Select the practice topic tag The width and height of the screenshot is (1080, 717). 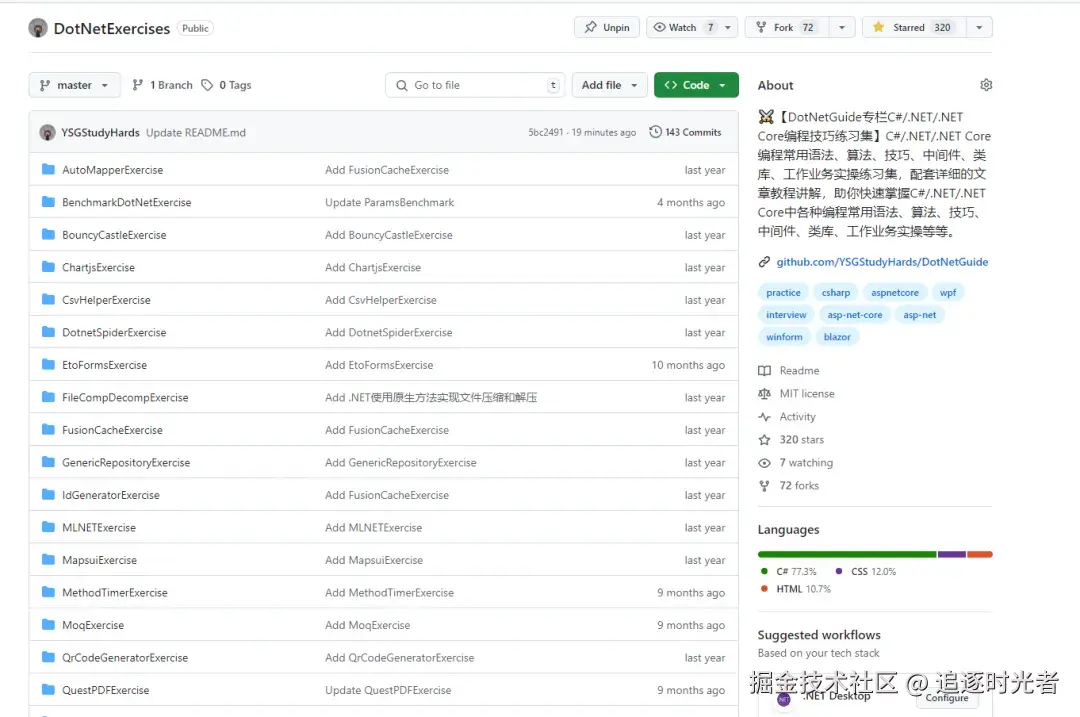tap(783, 293)
